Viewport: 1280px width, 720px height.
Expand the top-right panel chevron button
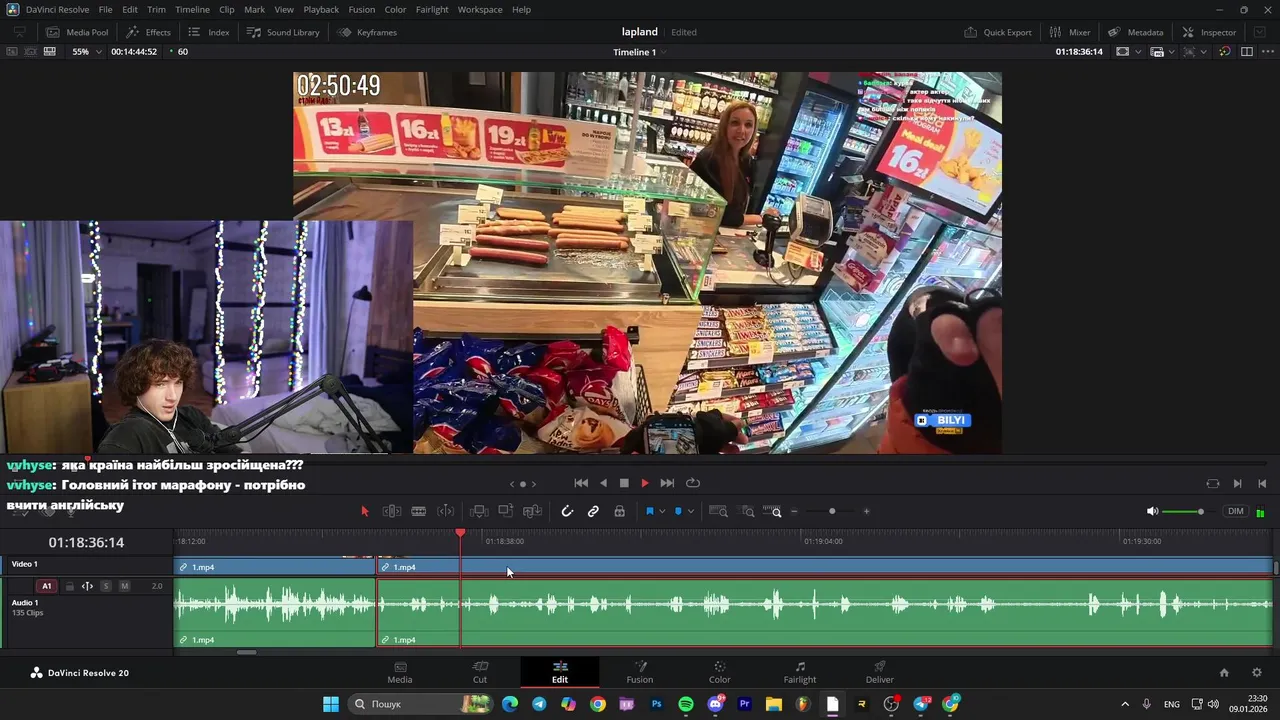point(1259,32)
